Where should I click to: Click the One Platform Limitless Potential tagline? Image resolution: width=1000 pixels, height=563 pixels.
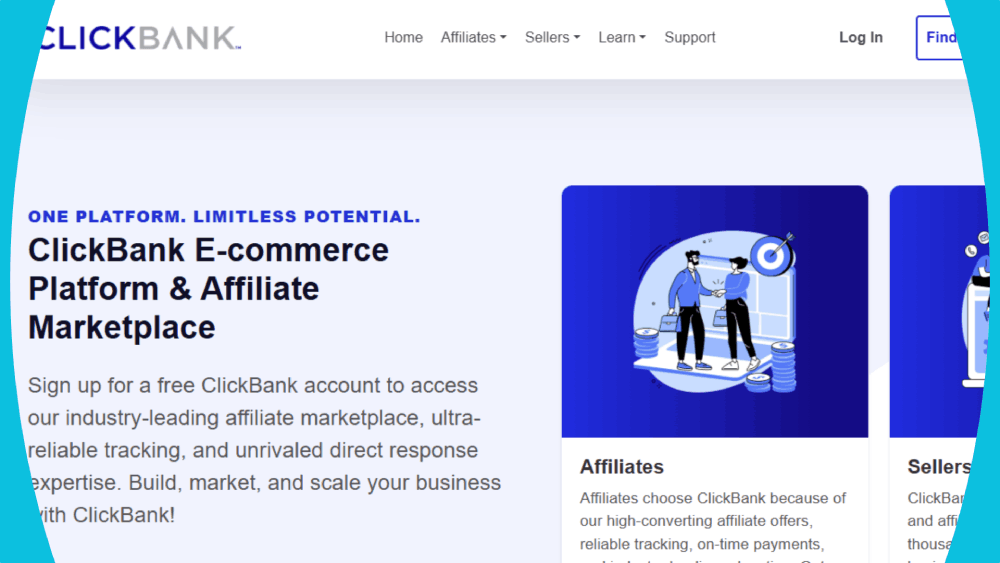point(224,217)
